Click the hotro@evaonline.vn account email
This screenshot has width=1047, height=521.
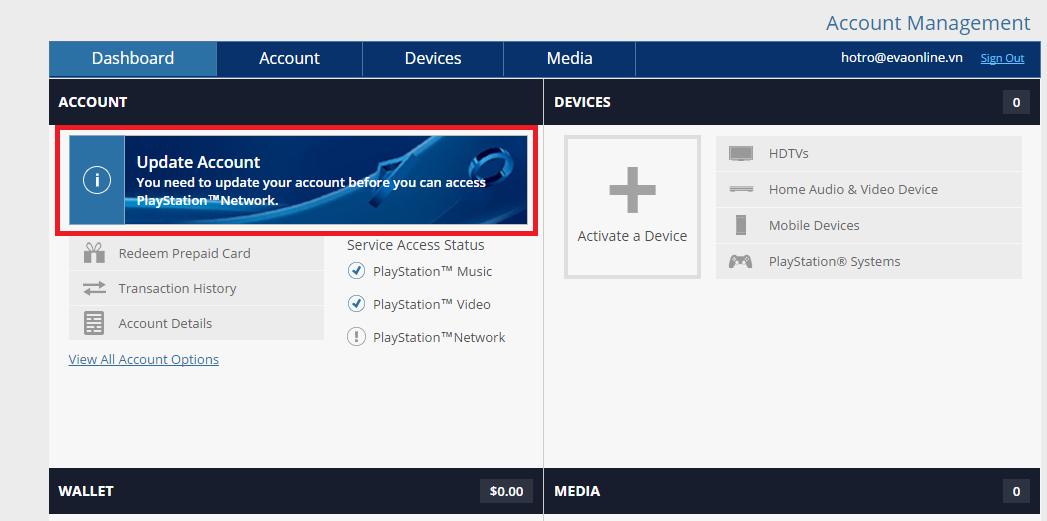[x=901, y=57]
